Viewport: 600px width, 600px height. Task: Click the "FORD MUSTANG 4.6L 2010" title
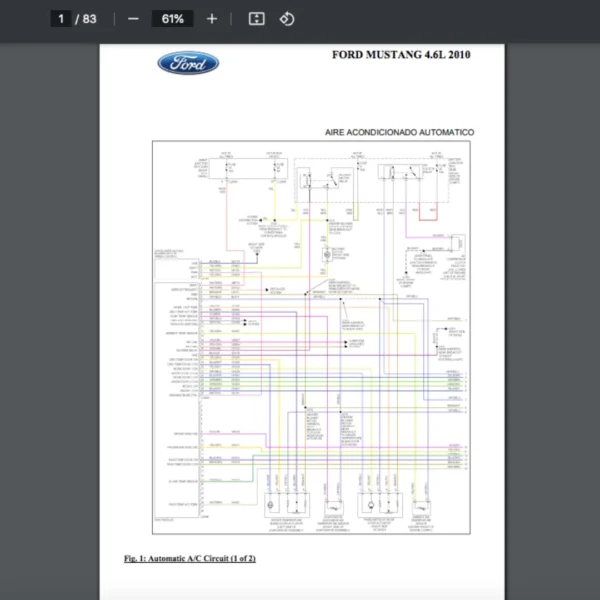point(400,54)
